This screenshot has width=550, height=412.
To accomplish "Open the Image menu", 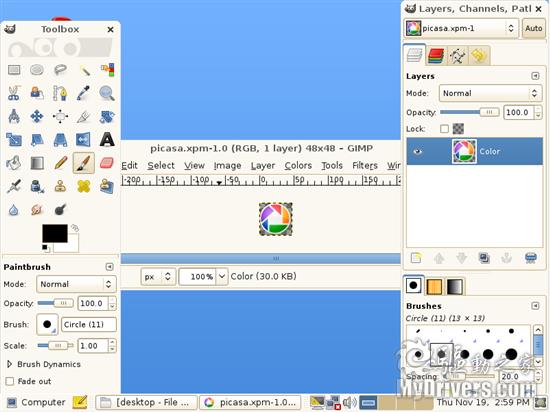I will tap(227, 165).
